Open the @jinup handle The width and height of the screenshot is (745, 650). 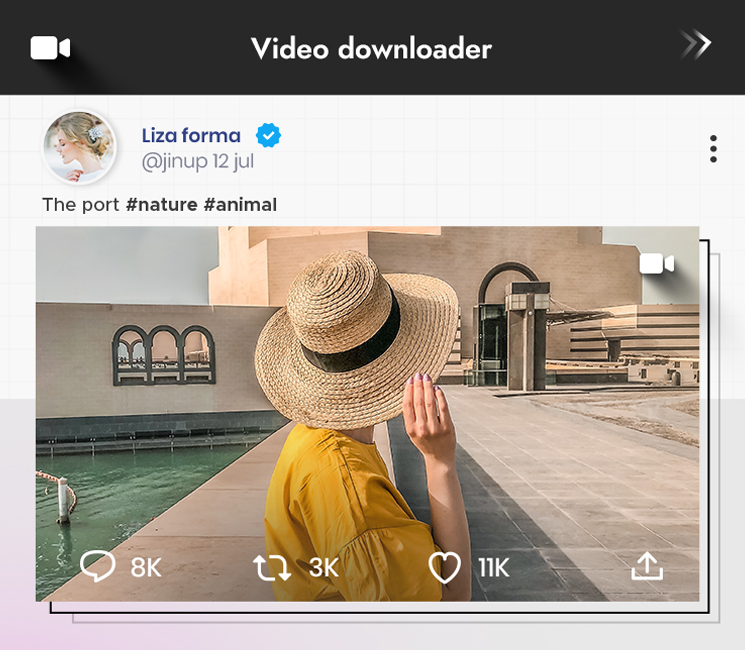click(175, 162)
